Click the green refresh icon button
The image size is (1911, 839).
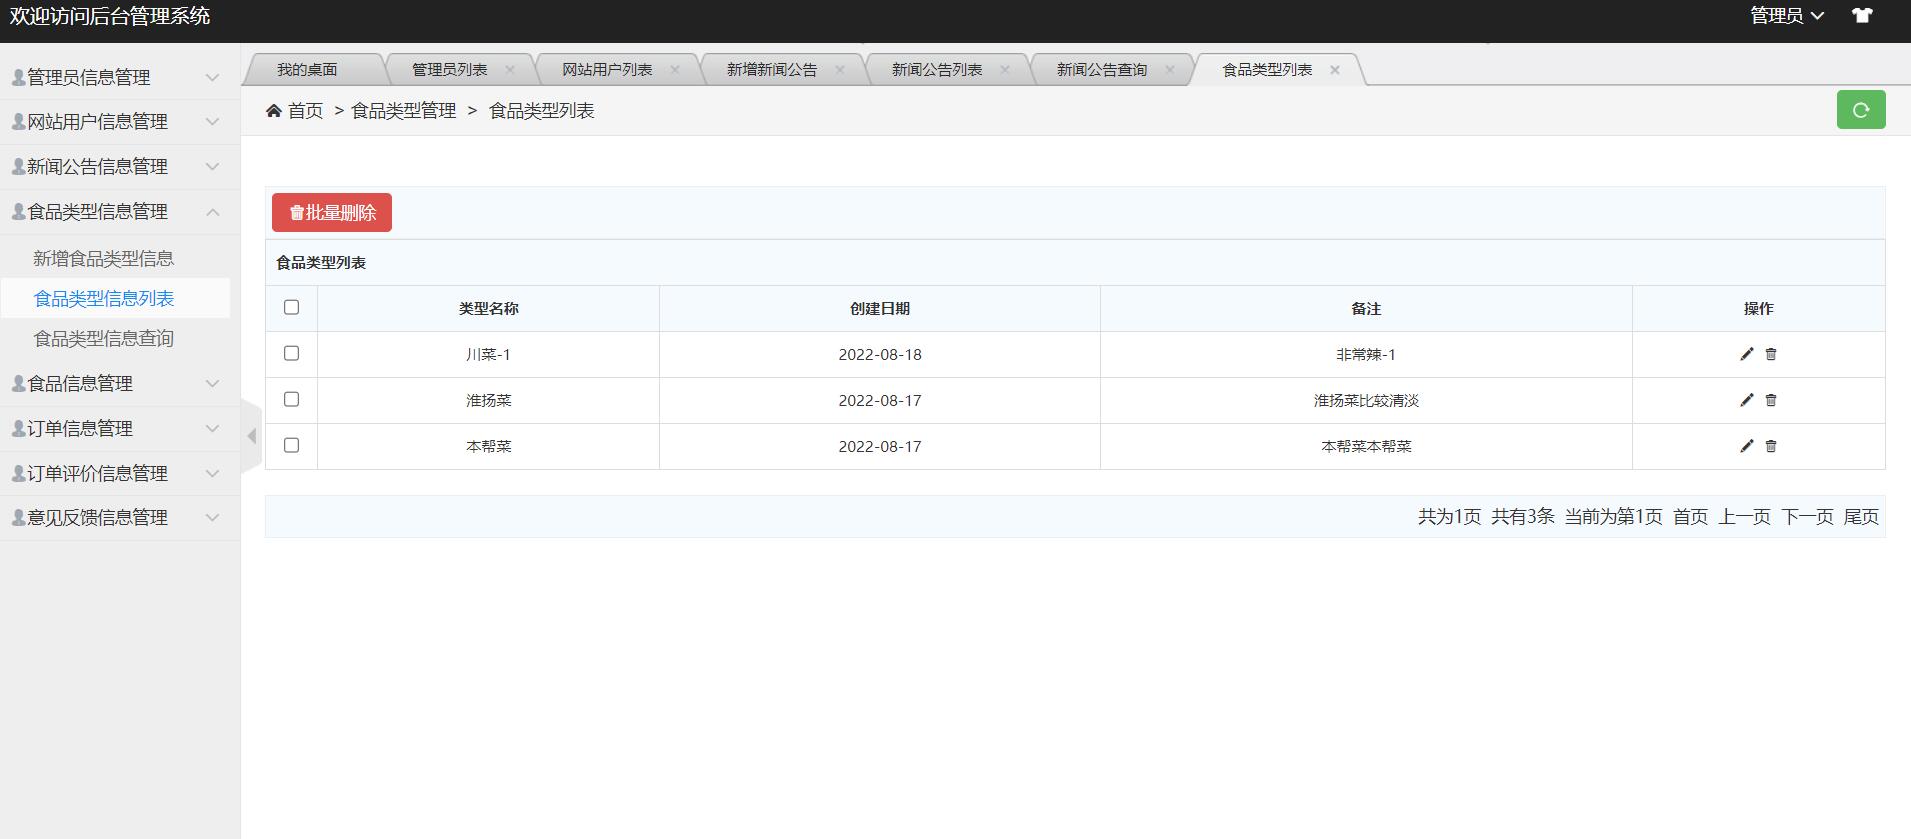click(1861, 110)
